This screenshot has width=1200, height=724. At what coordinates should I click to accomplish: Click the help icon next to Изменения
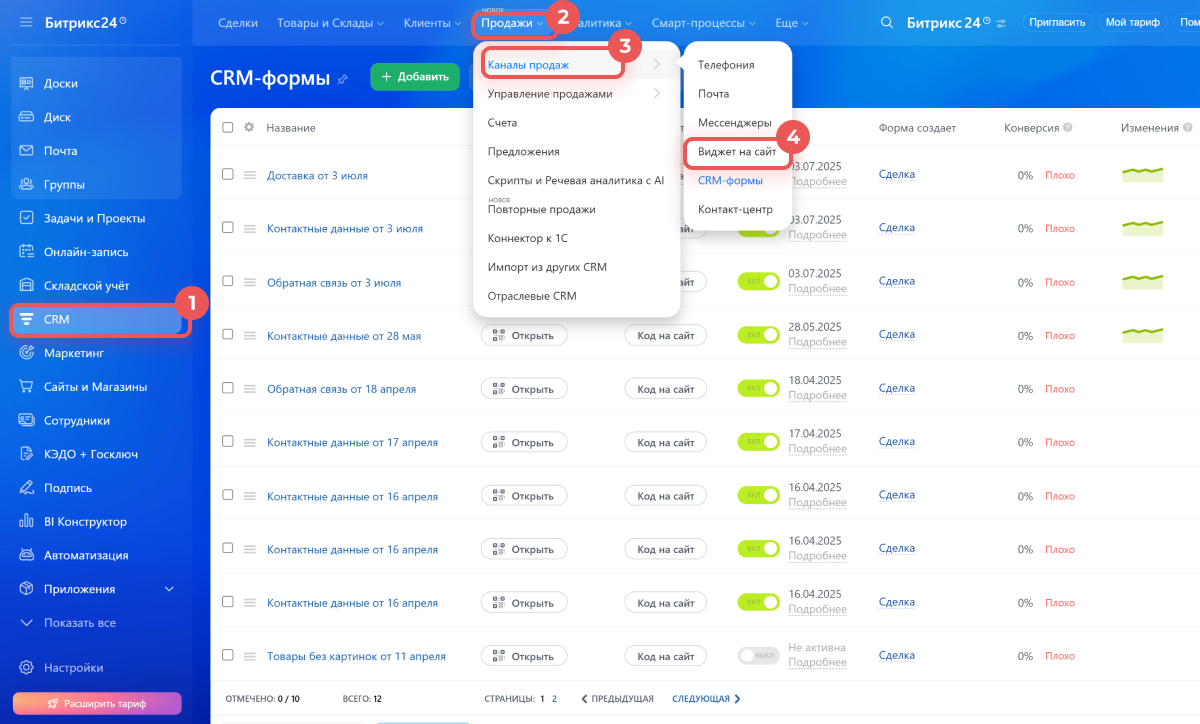click(x=1188, y=128)
